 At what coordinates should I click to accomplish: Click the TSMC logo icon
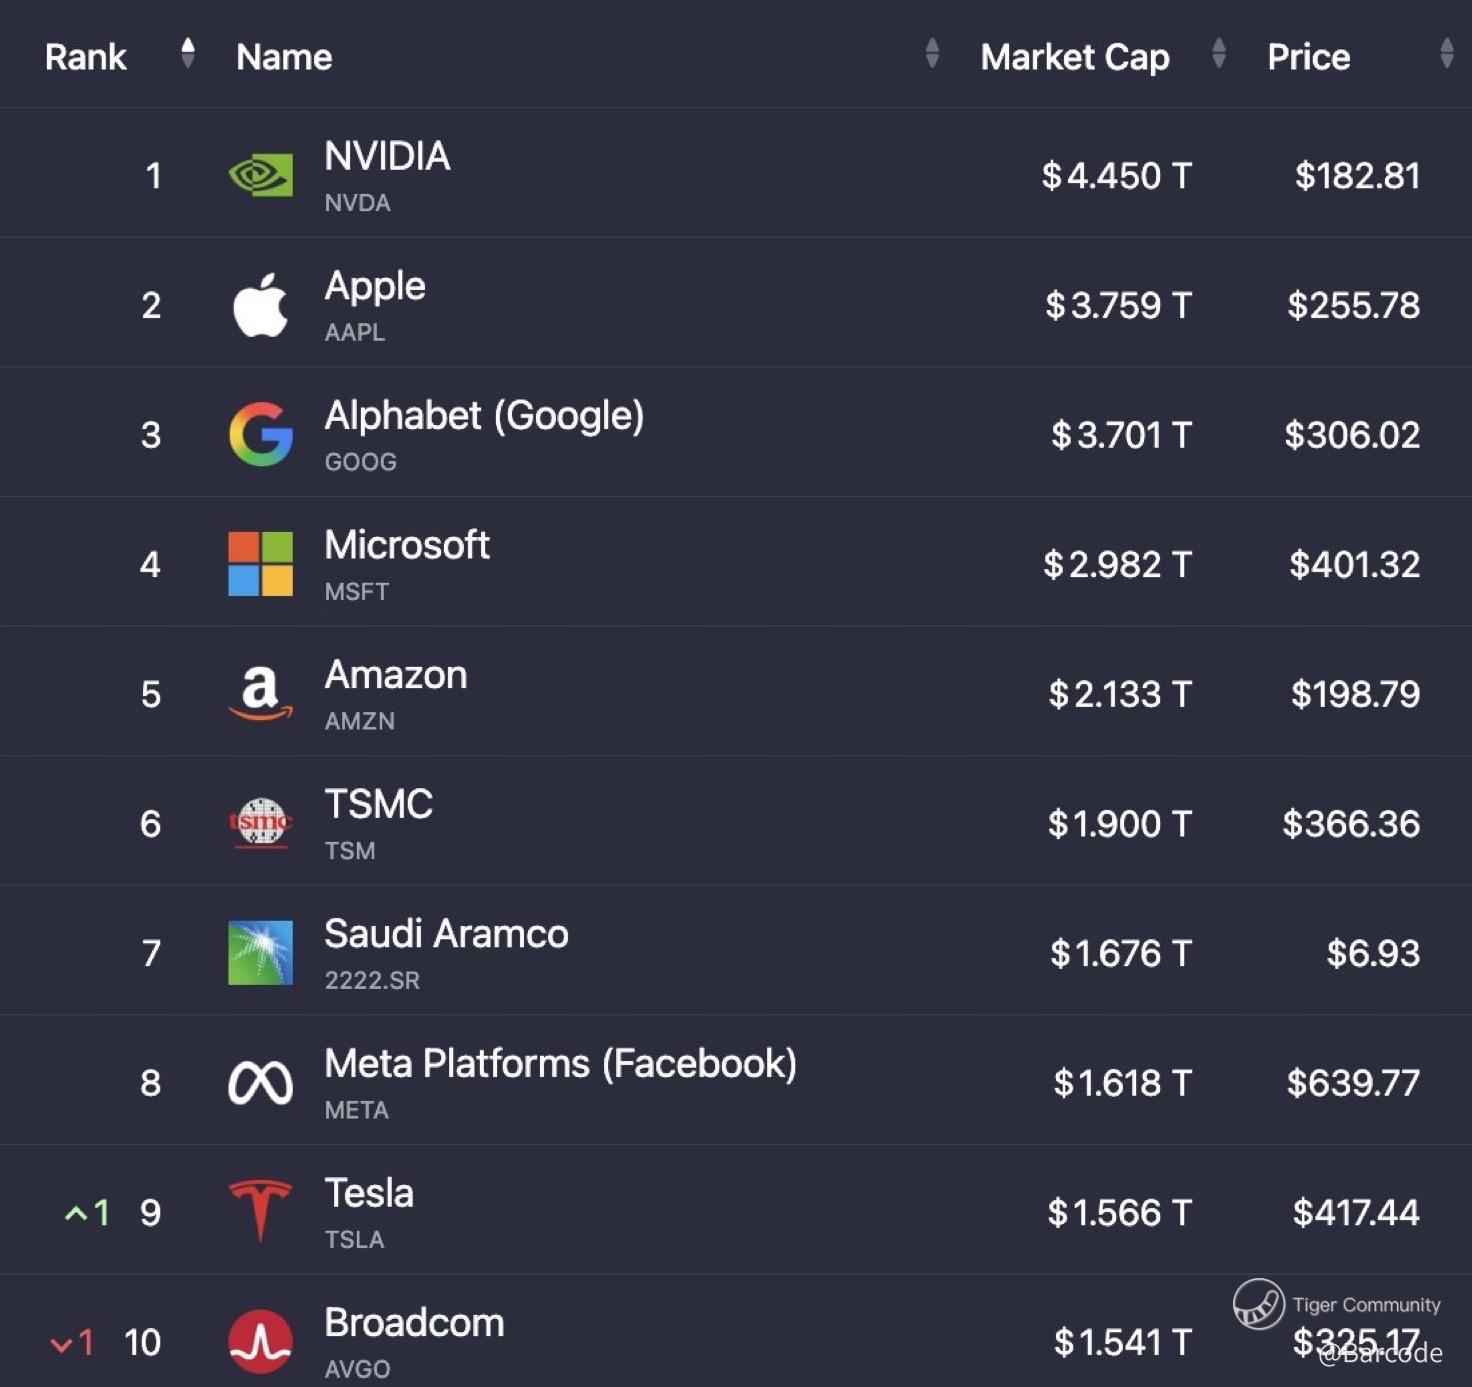(260, 823)
